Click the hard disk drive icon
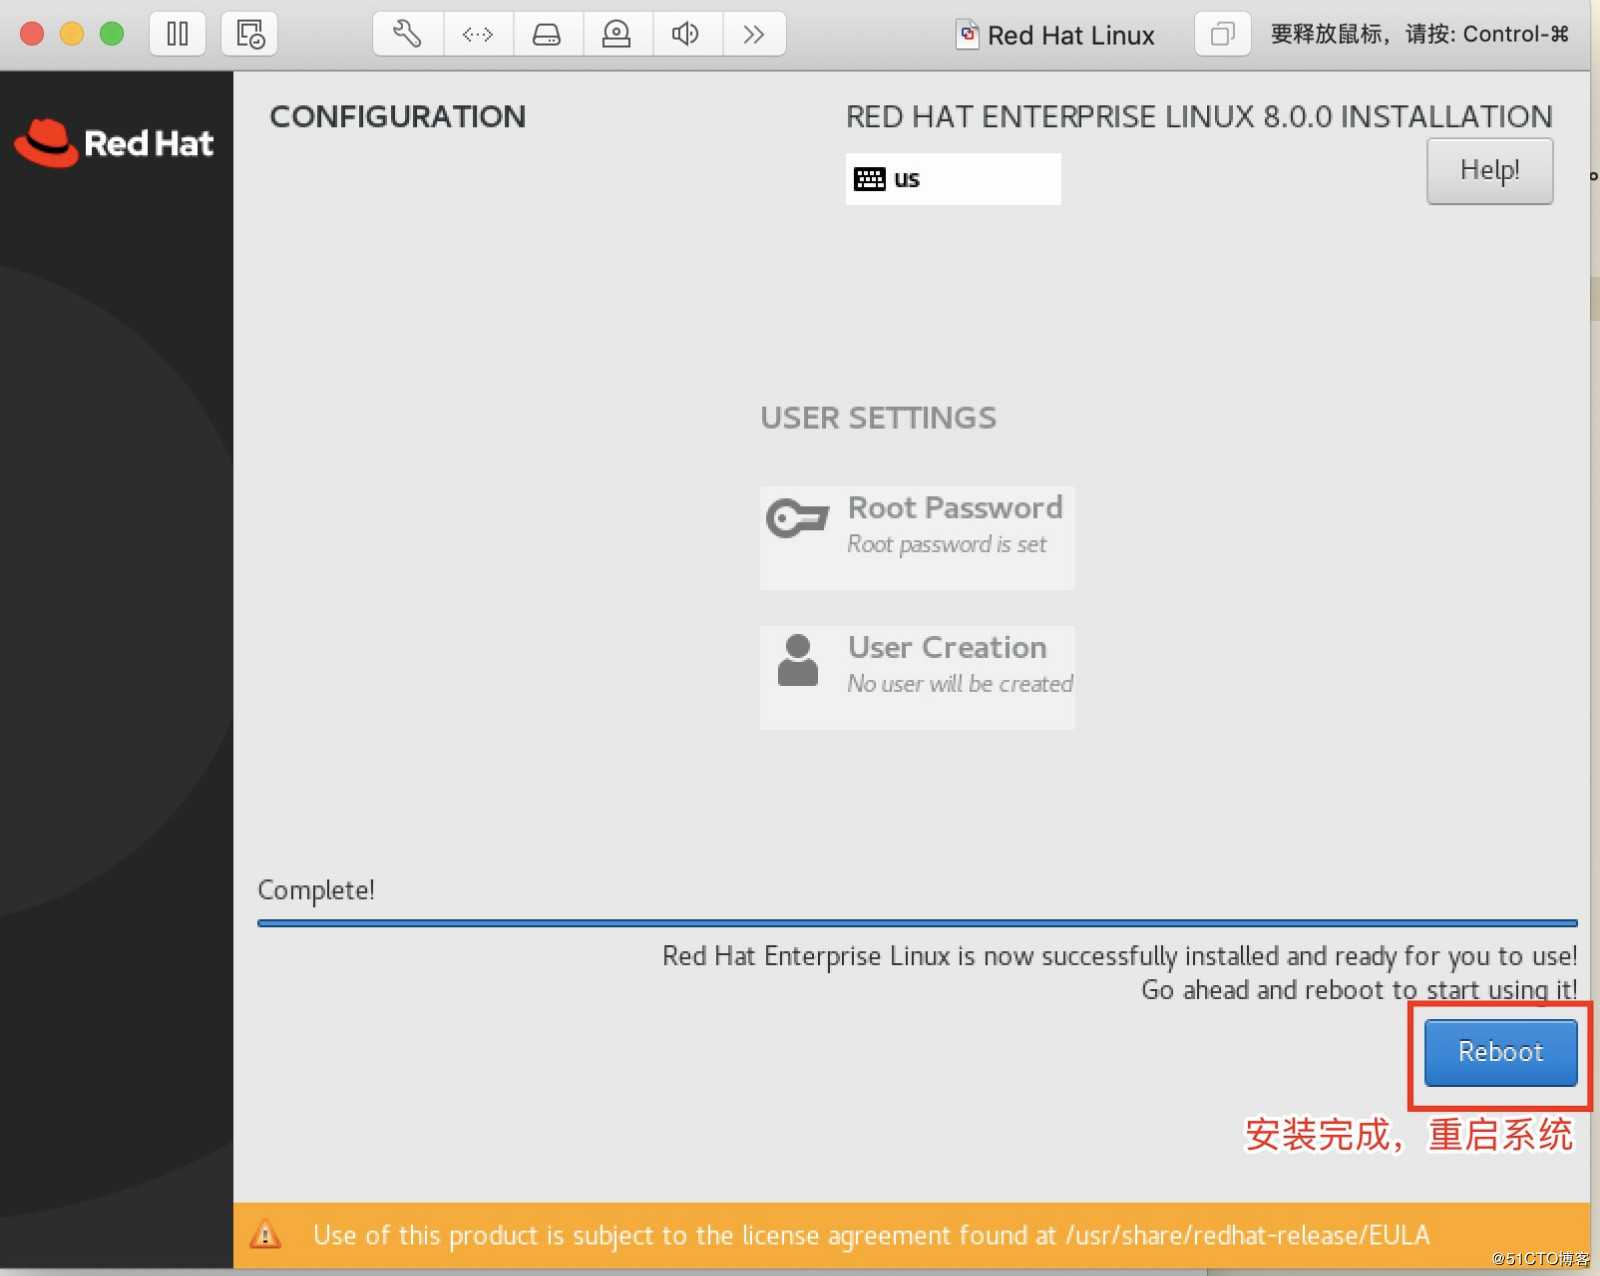1600x1276 pixels. coord(547,34)
